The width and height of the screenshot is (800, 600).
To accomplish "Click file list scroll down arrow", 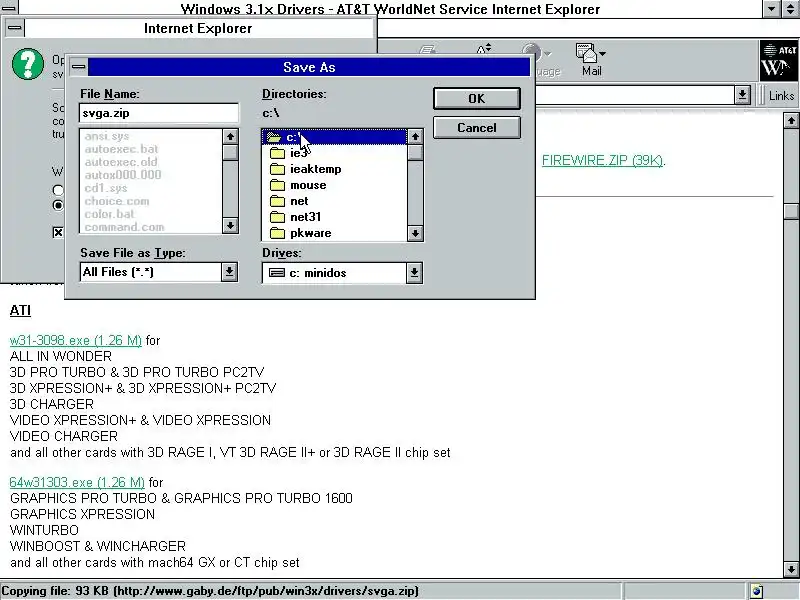I will pos(230,225).
